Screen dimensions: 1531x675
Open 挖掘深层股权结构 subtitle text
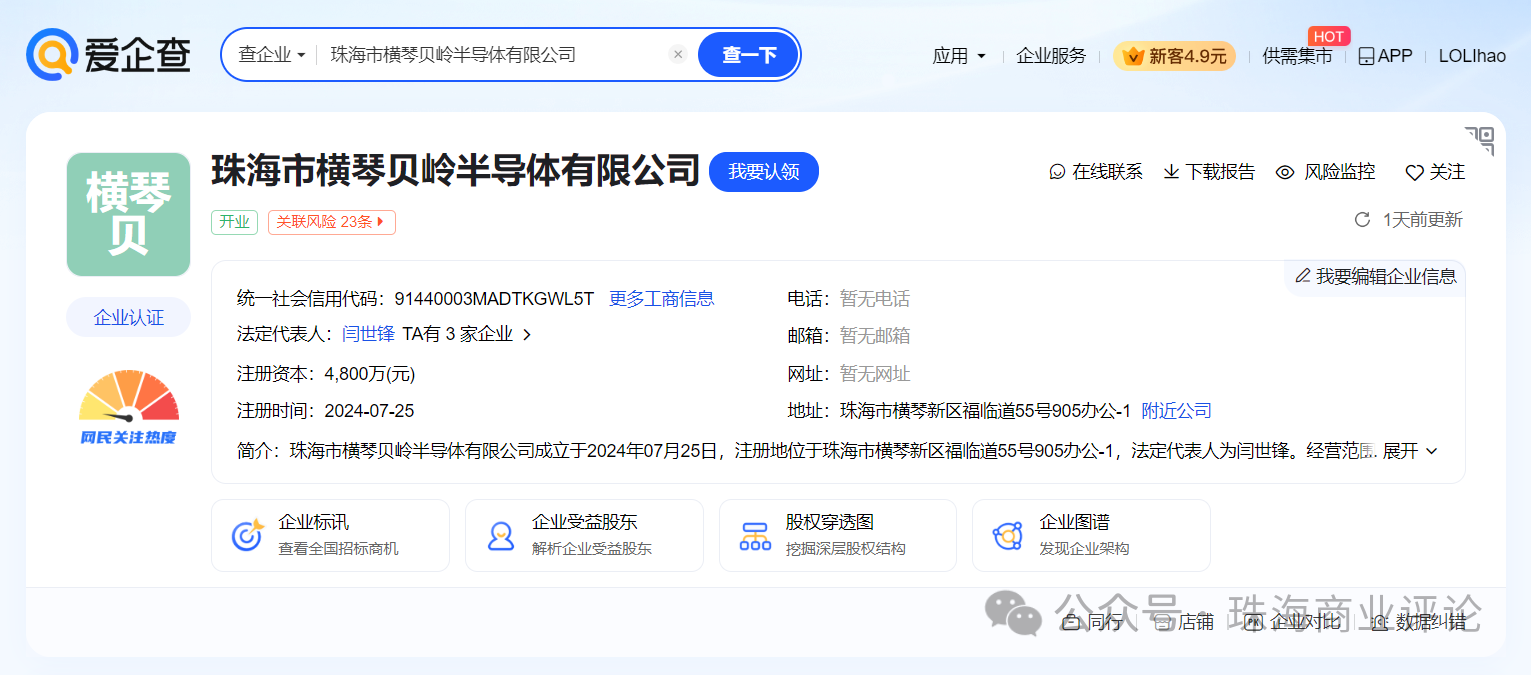[846, 549]
